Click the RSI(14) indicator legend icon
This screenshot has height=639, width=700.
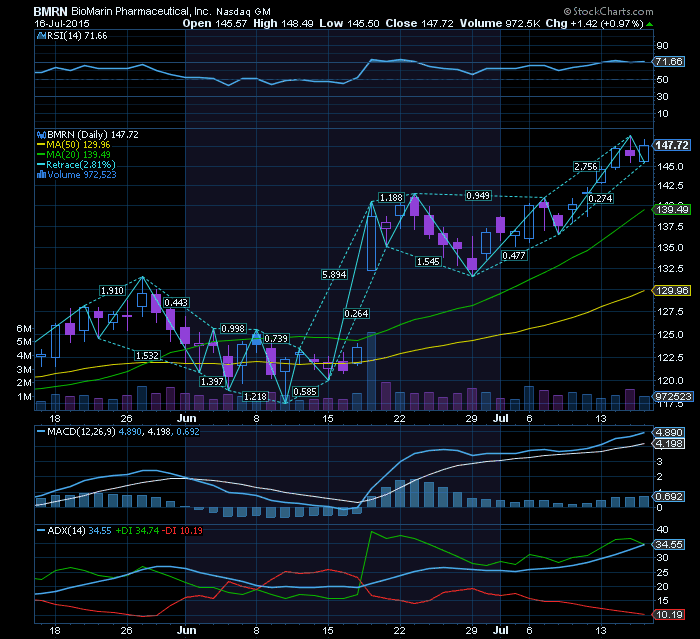41,36
